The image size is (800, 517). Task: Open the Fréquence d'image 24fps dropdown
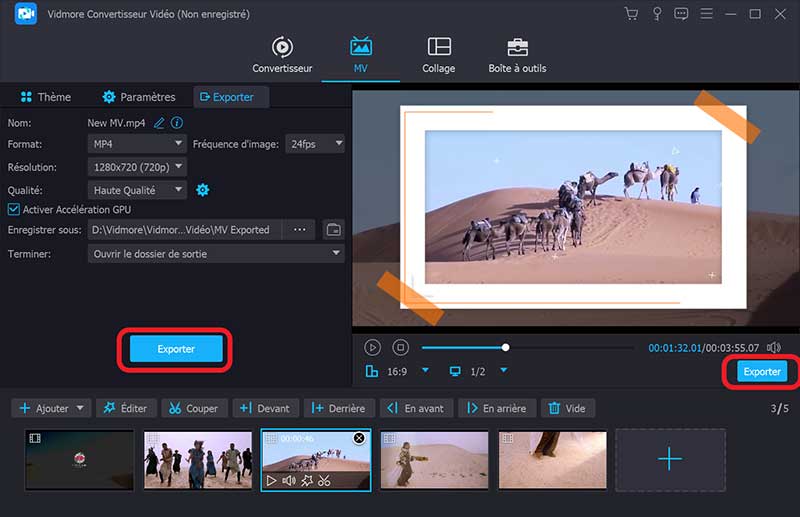315,144
